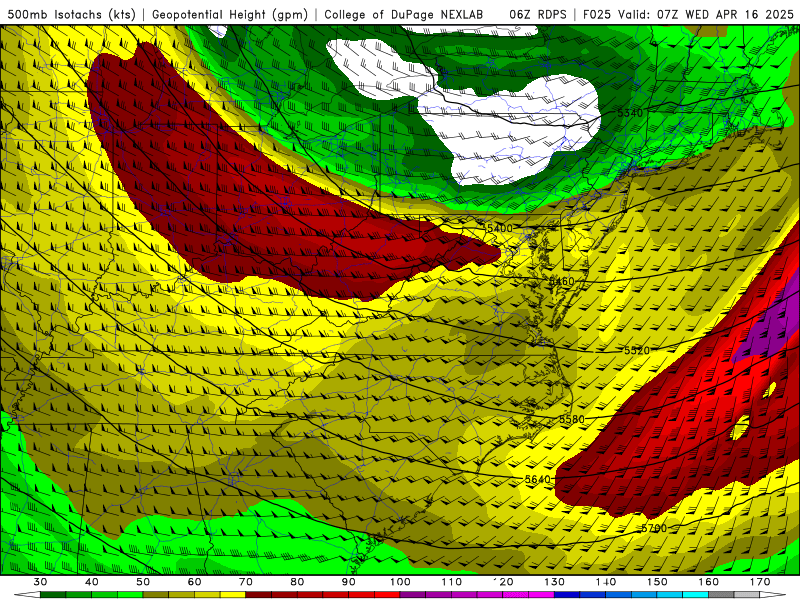
Task: Pick the dark green 30-35 kt legend swatch
Action: coord(53,595)
